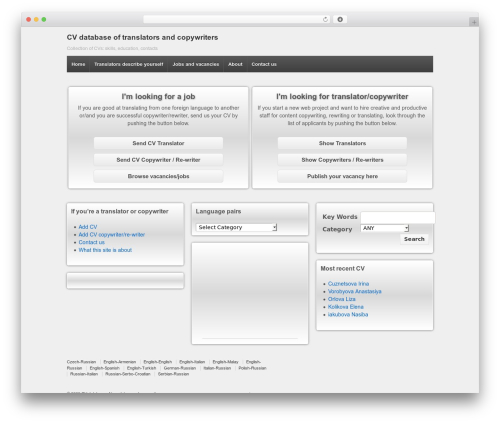
Task: Open Contact us in navigation bar
Action: click(x=264, y=64)
